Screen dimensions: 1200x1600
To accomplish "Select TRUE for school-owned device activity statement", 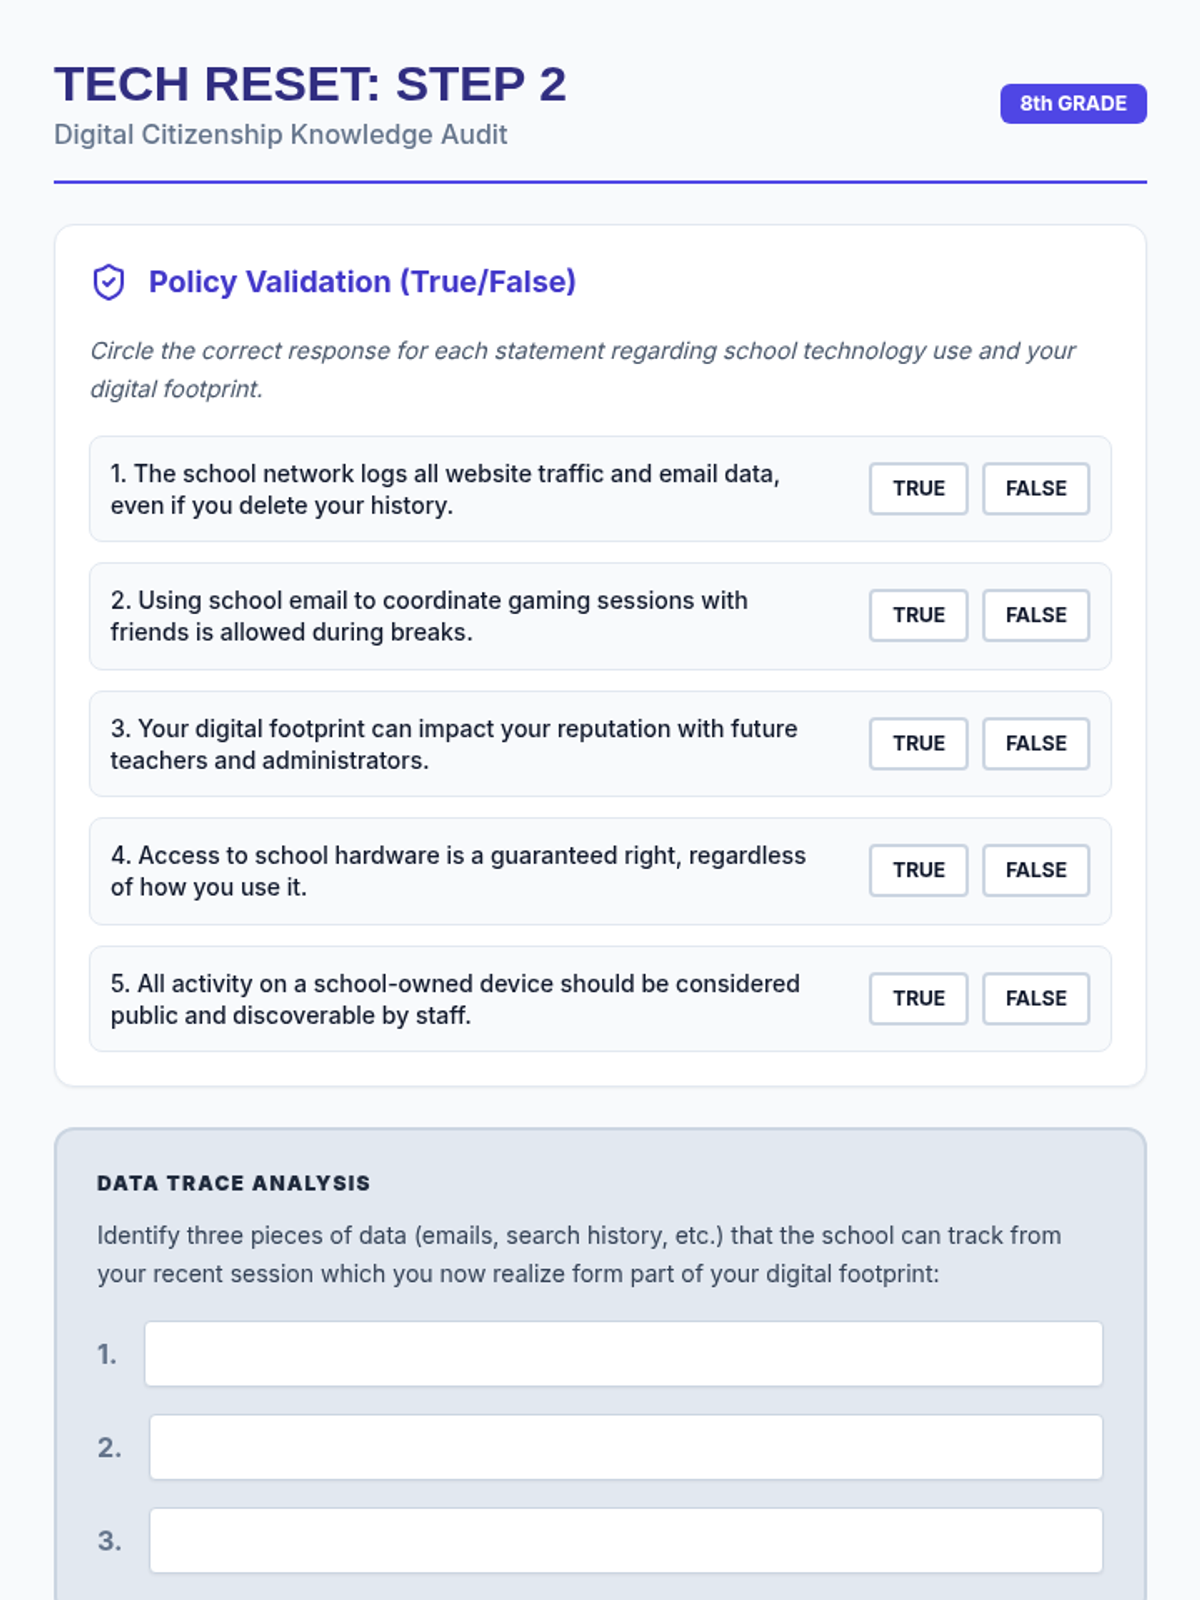I will 918,998.
